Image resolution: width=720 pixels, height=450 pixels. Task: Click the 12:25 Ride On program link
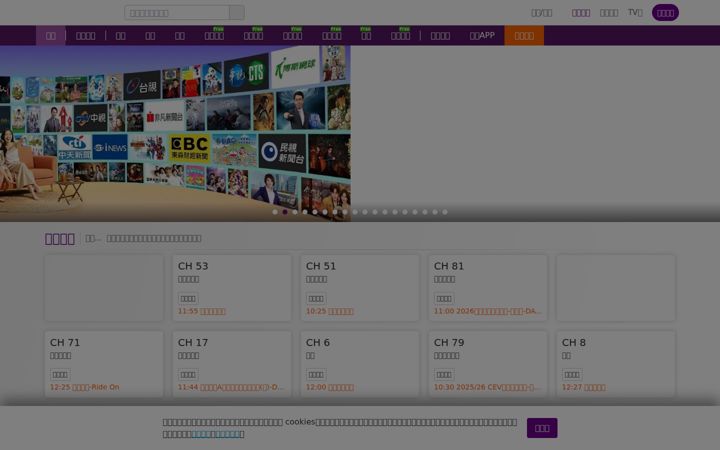tap(84, 387)
